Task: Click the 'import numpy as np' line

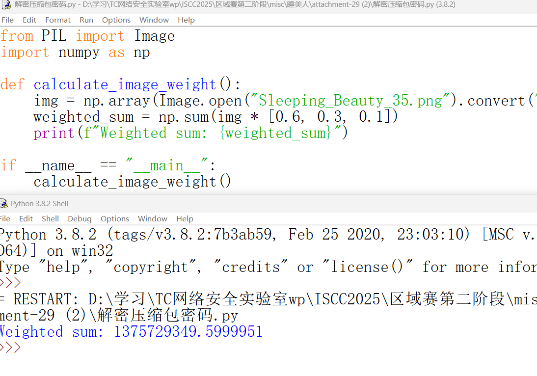Action: click(x=75, y=52)
